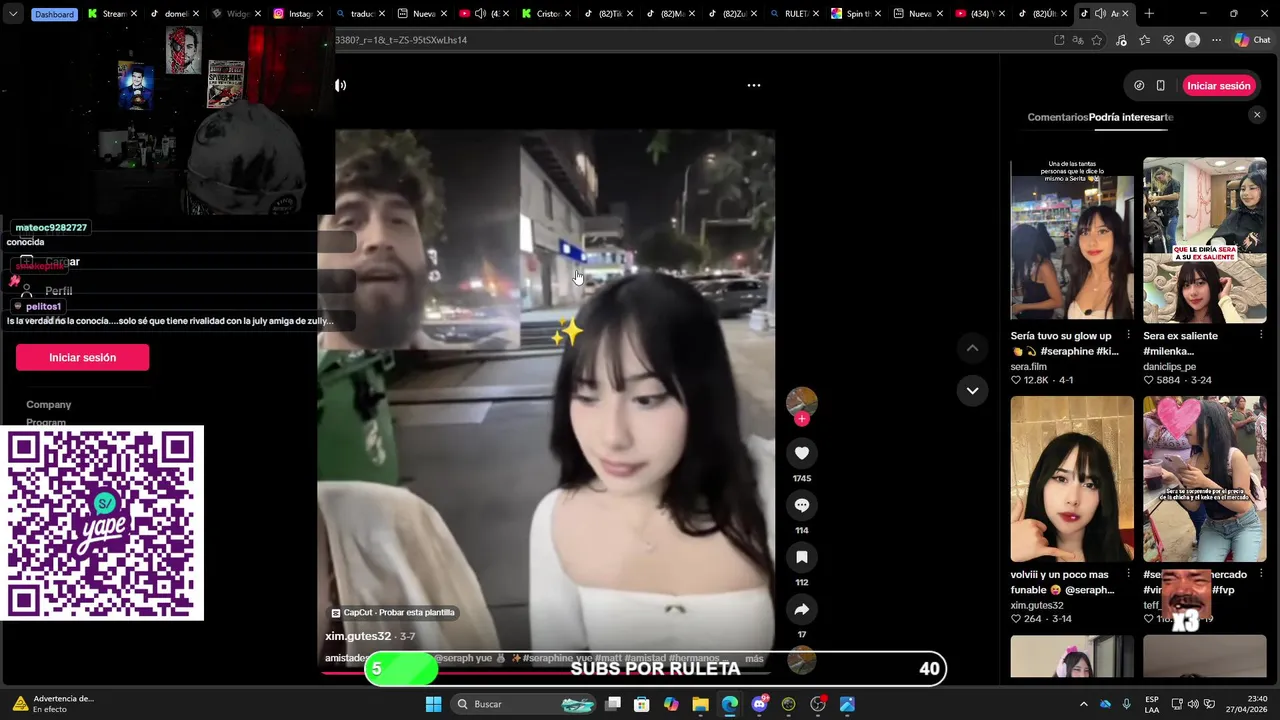1280x720 pixels.
Task: Open comments via the speech bubble icon
Action: pos(801,505)
